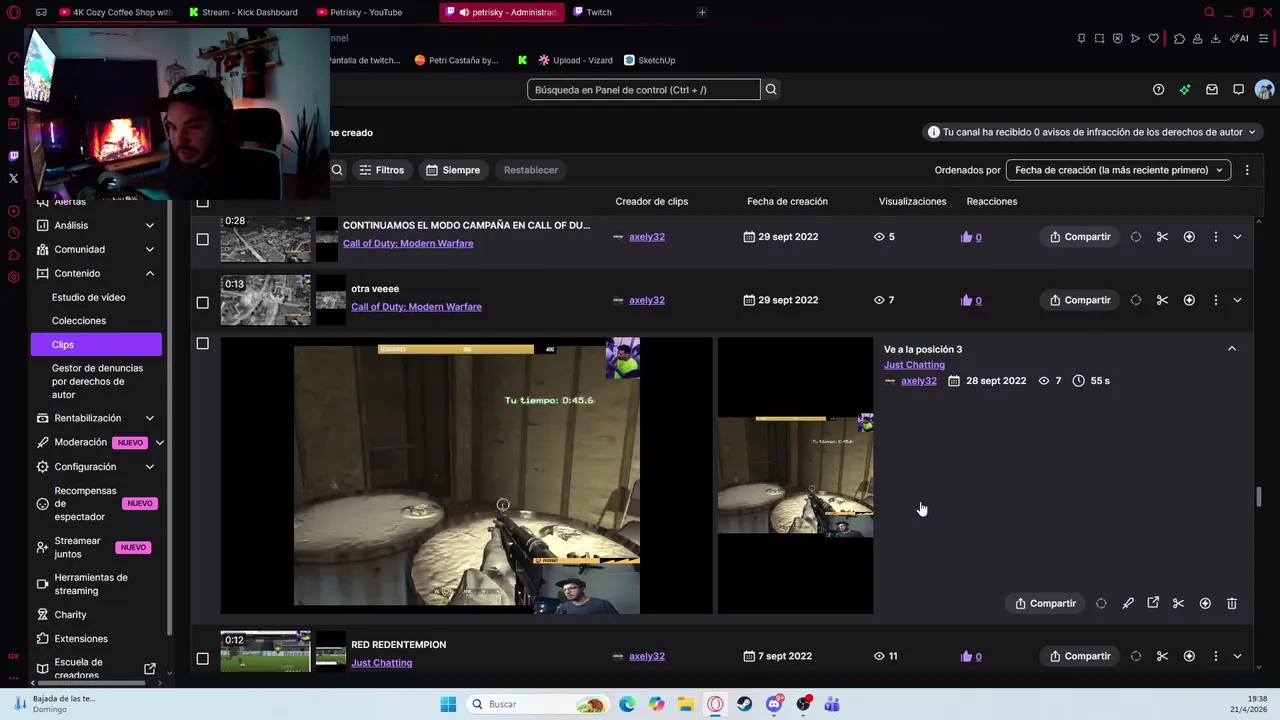
Task: Open Colecciones in the sidebar
Action: [x=79, y=321]
